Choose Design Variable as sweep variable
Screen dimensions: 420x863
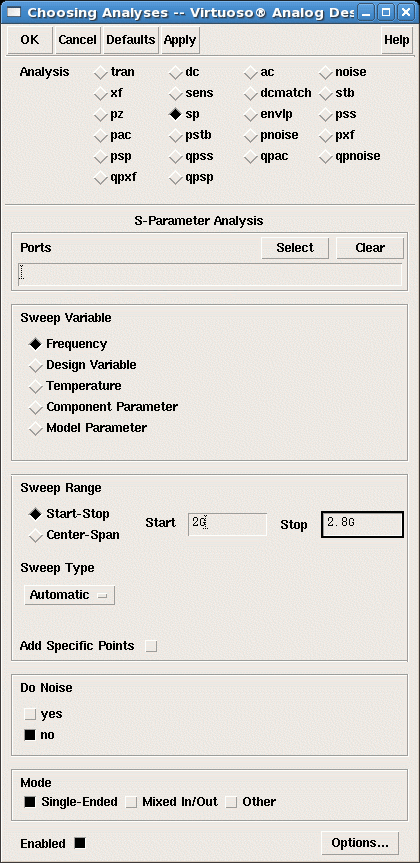pos(36,365)
